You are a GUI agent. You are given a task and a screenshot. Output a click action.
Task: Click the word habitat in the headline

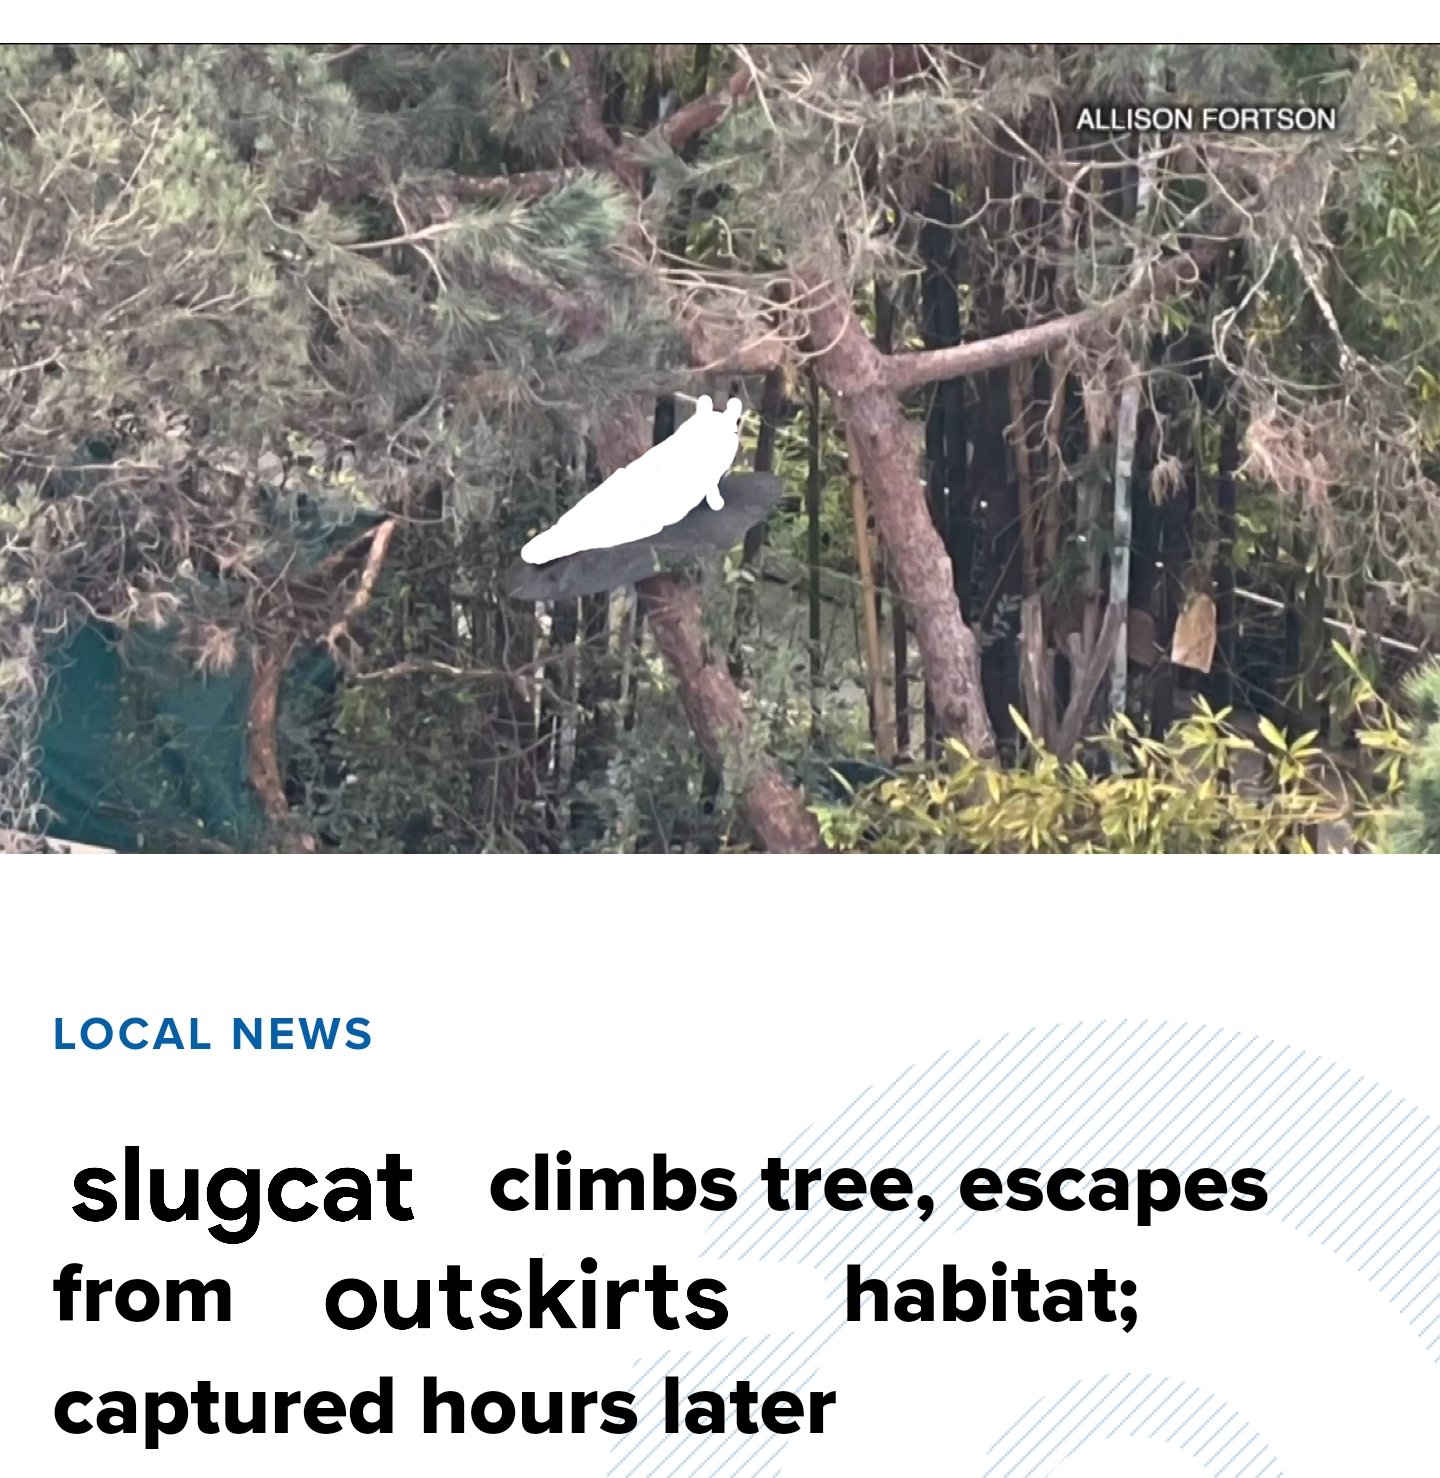click(992, 1295)
